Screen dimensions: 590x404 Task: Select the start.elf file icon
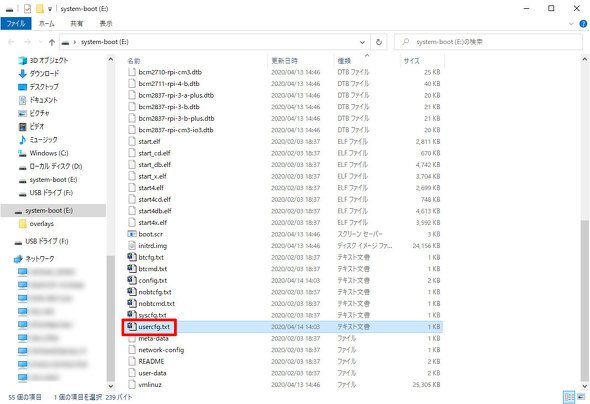132,141
